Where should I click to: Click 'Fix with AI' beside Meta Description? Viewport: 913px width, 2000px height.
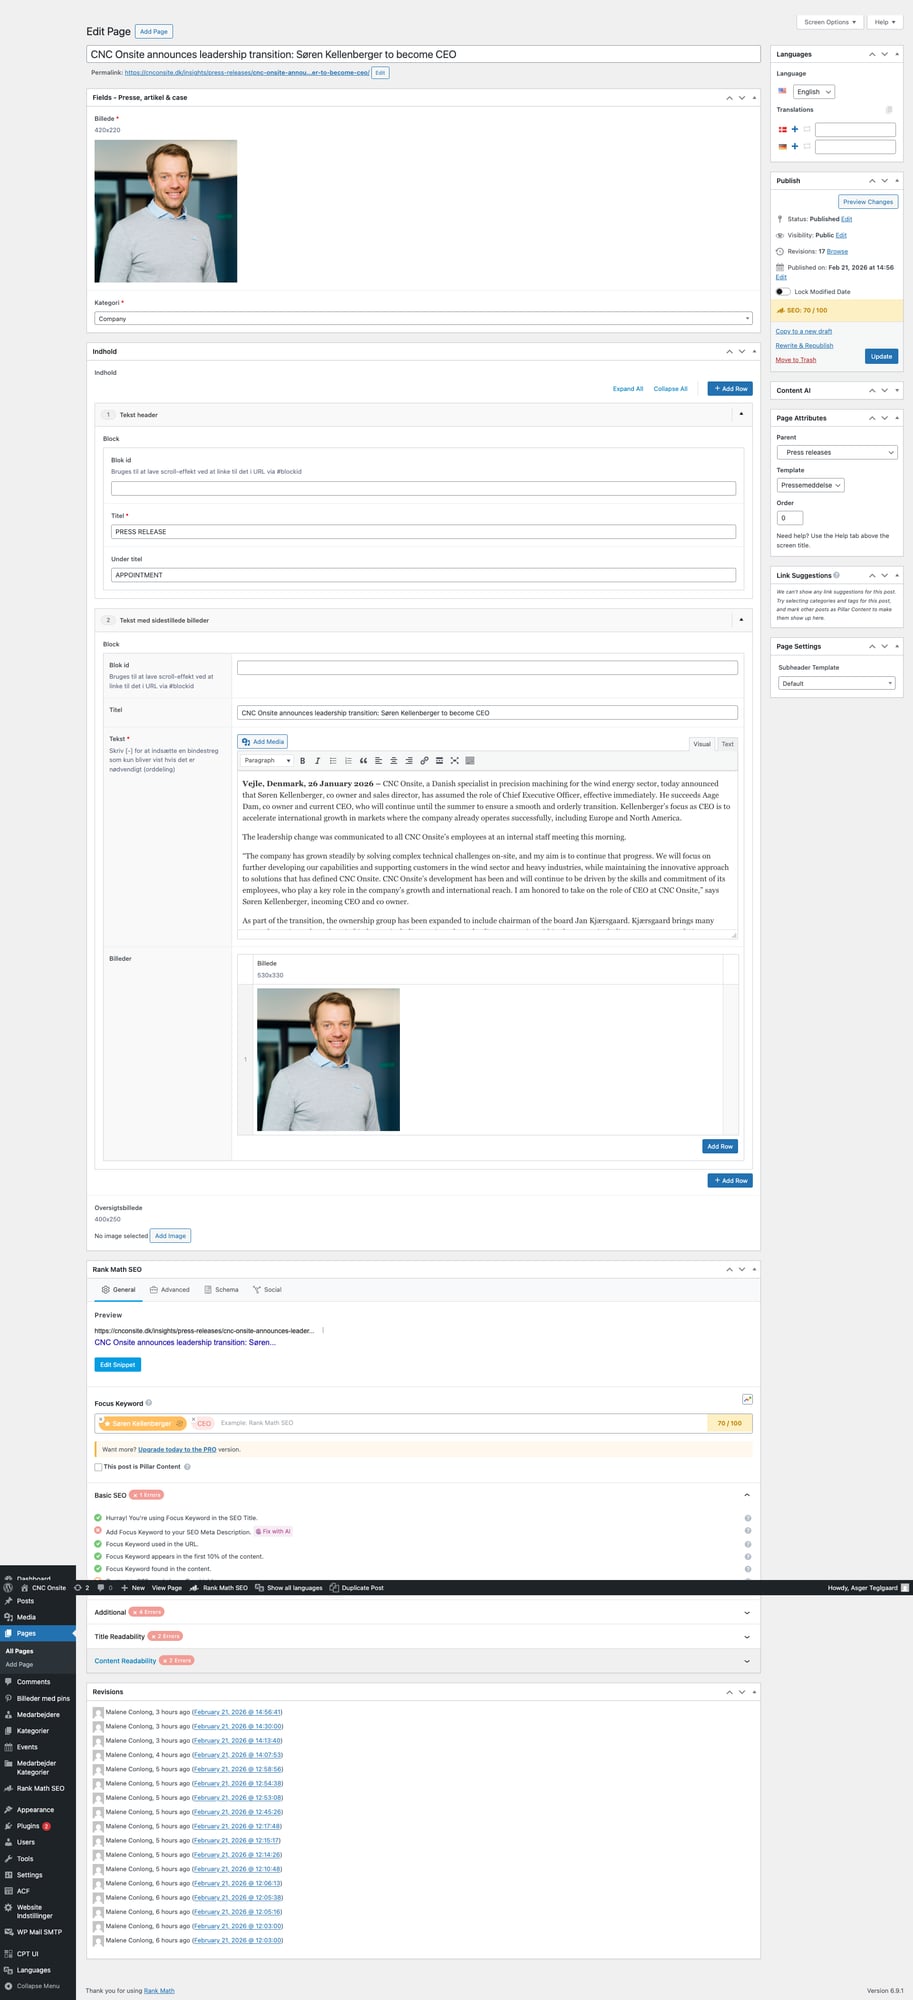pos(273,1531)
